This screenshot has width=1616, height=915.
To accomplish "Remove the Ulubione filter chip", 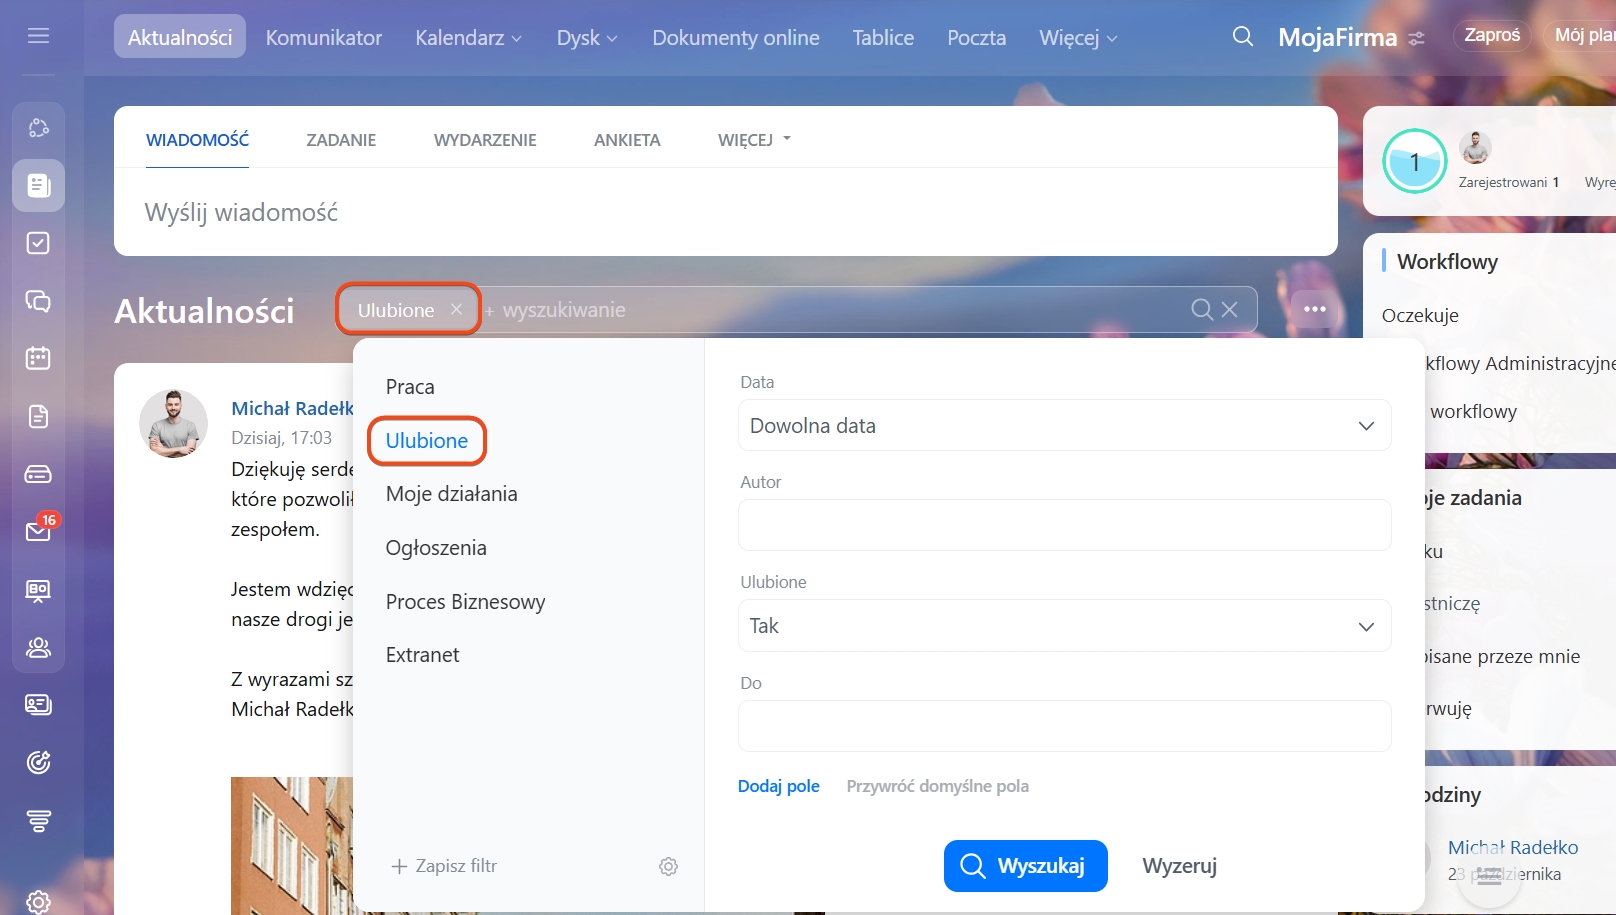I will click(x=456, y=310).
